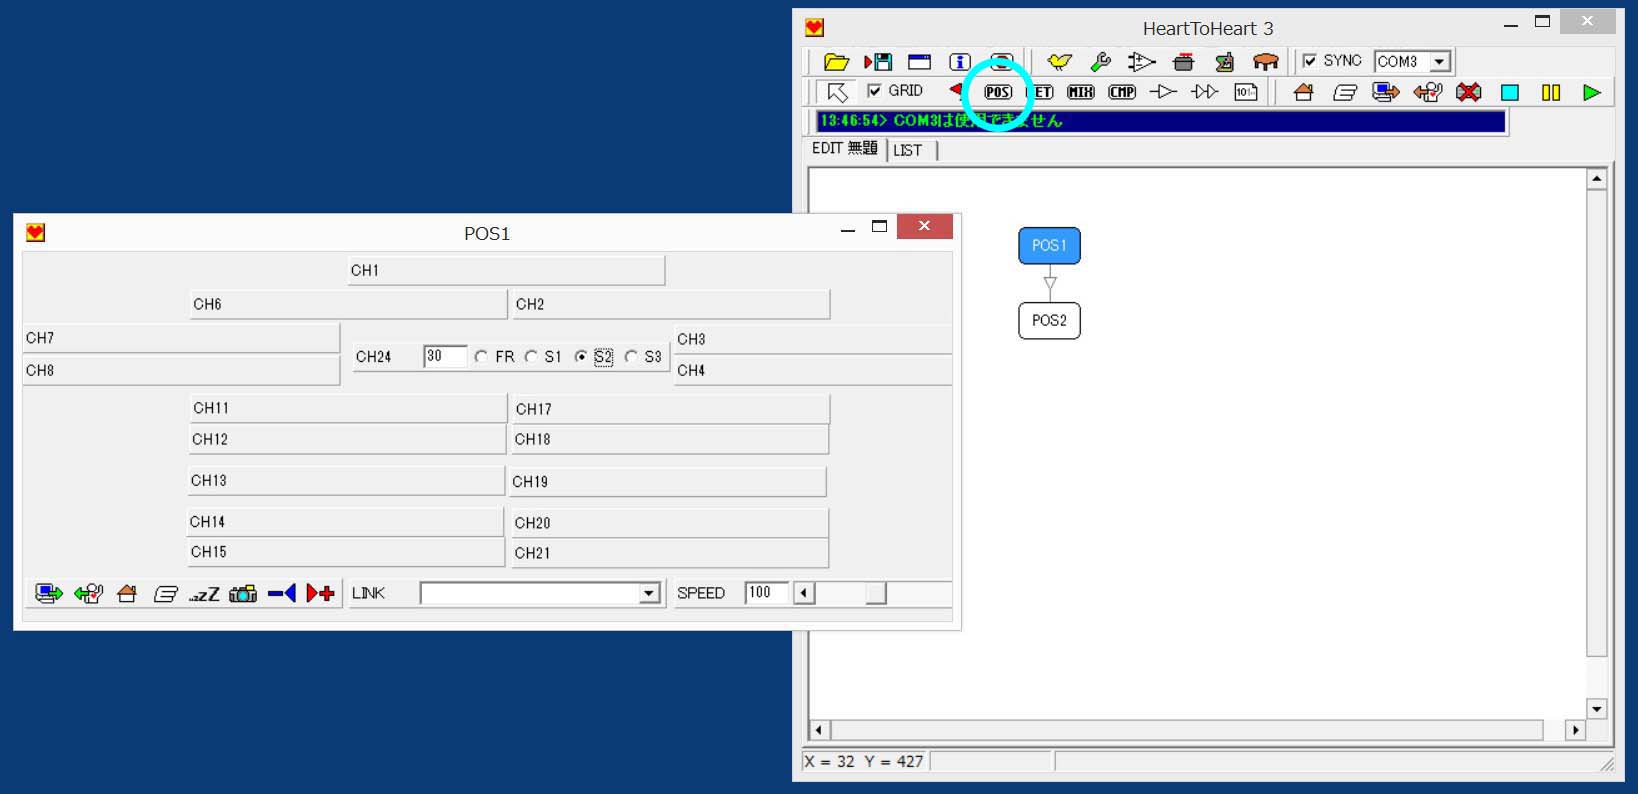Click the 101 counter block icon
This screenshot has height=794, width=1638.
(x=1246, y=92)
